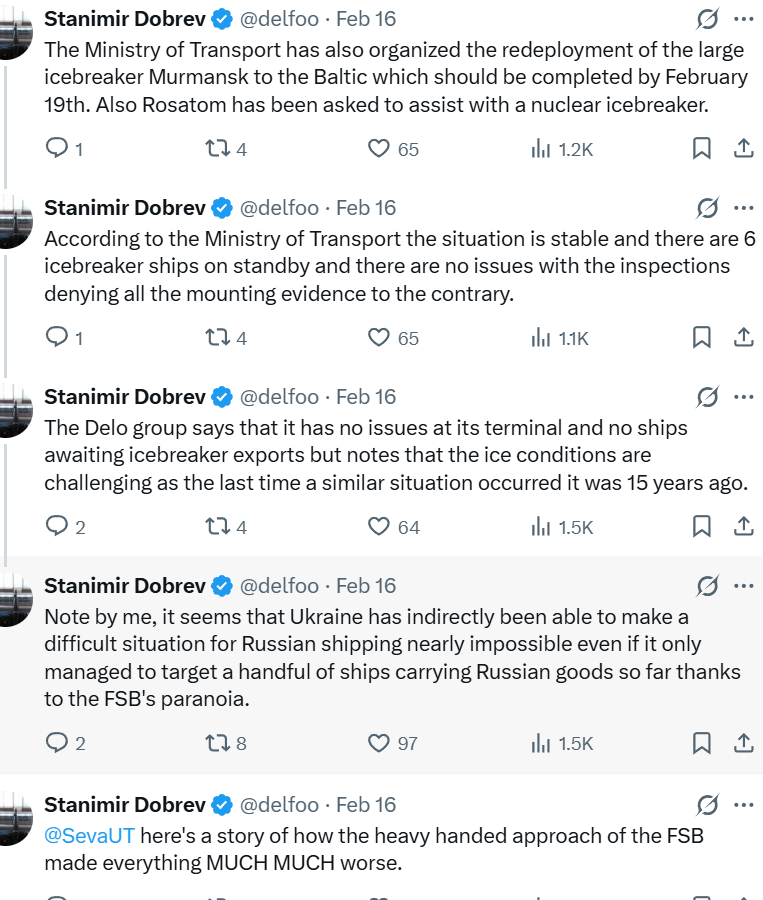View analytics of the Delo group tweet

tap(541, 527)
